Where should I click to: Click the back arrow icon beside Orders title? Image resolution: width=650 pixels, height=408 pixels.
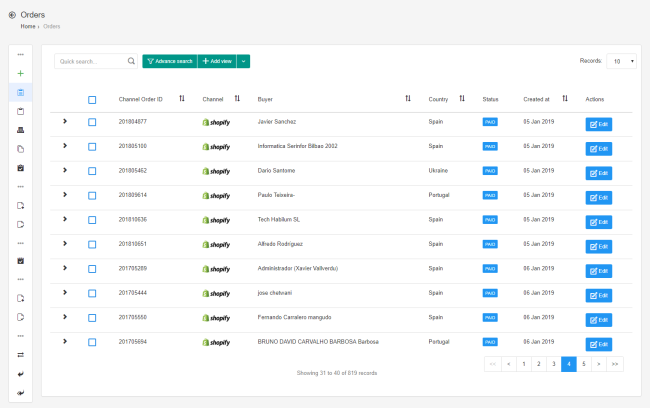click(12, 15)
